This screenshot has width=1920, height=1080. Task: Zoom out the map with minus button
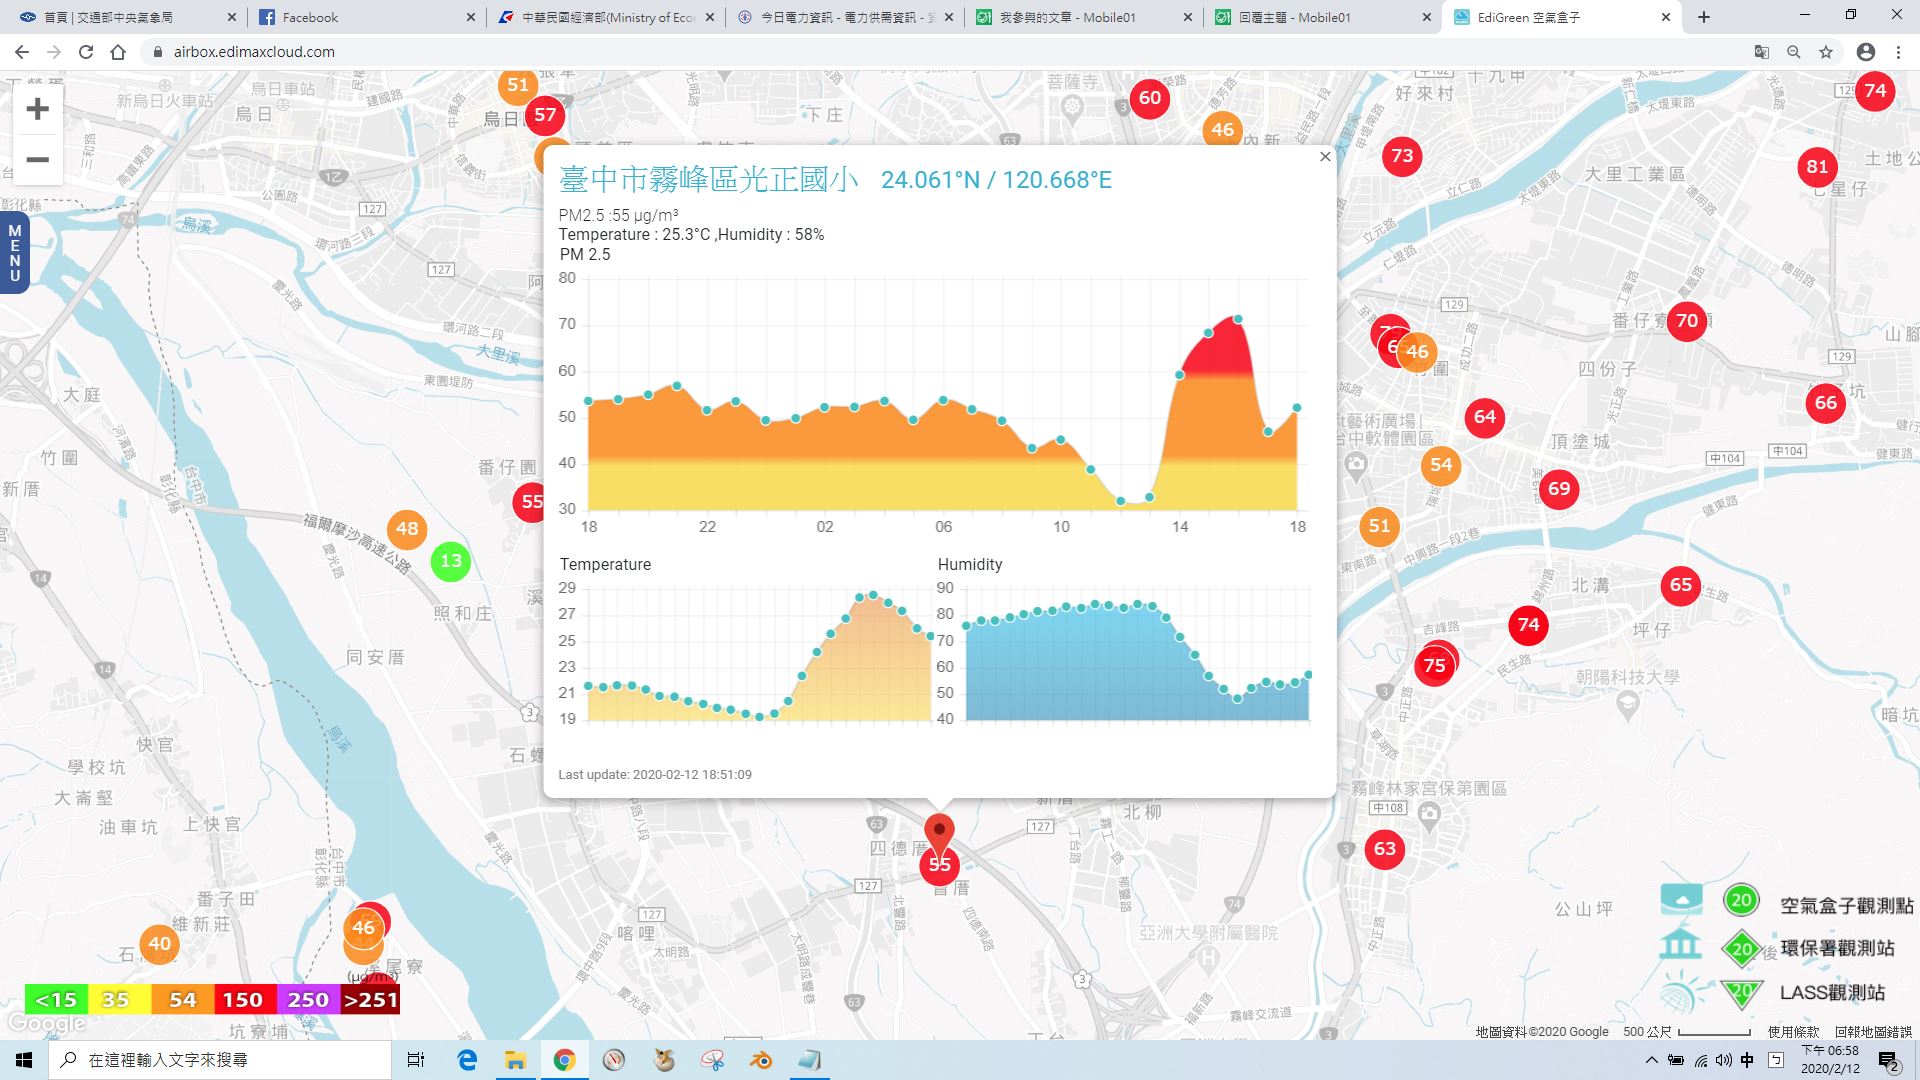(x=37, y=160)
